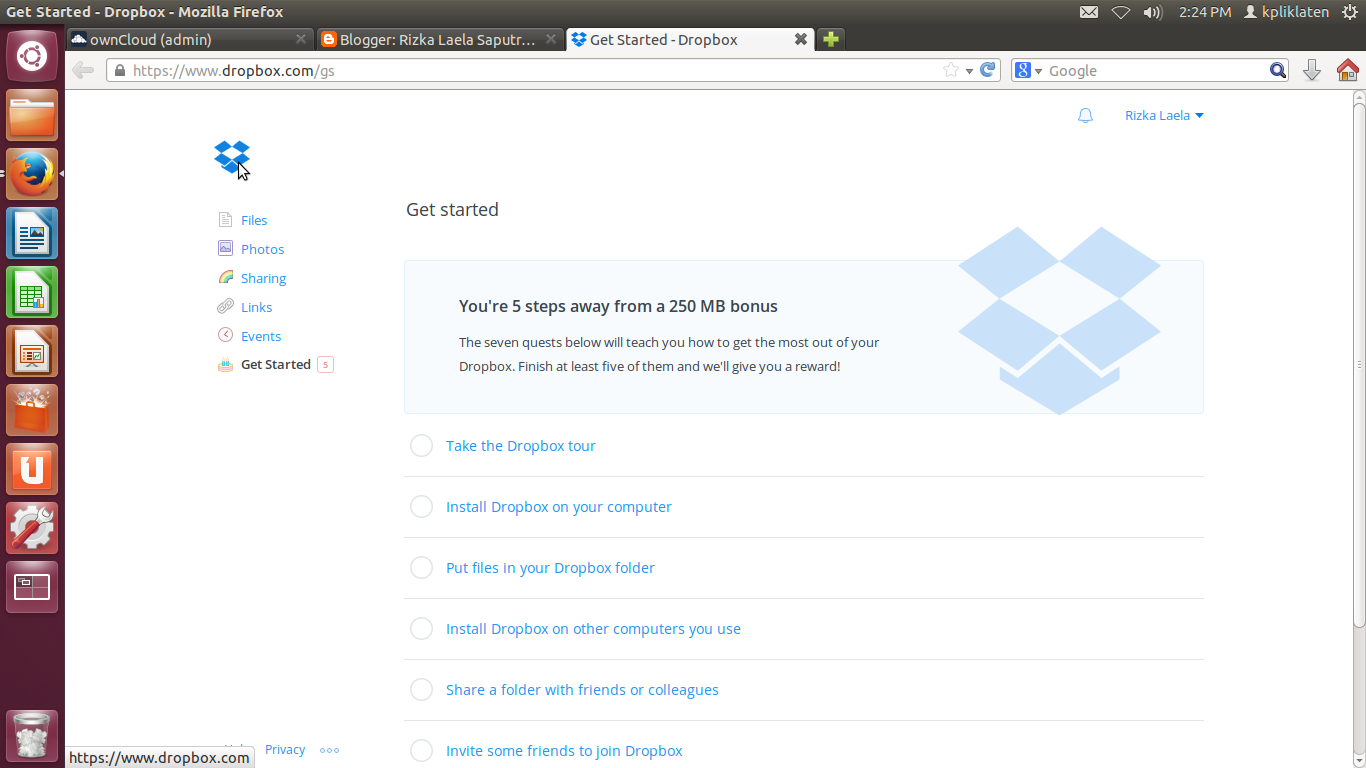Close the Get Started - Dropbox tab
Viewport: 1366px width, 768px height.
800,40
